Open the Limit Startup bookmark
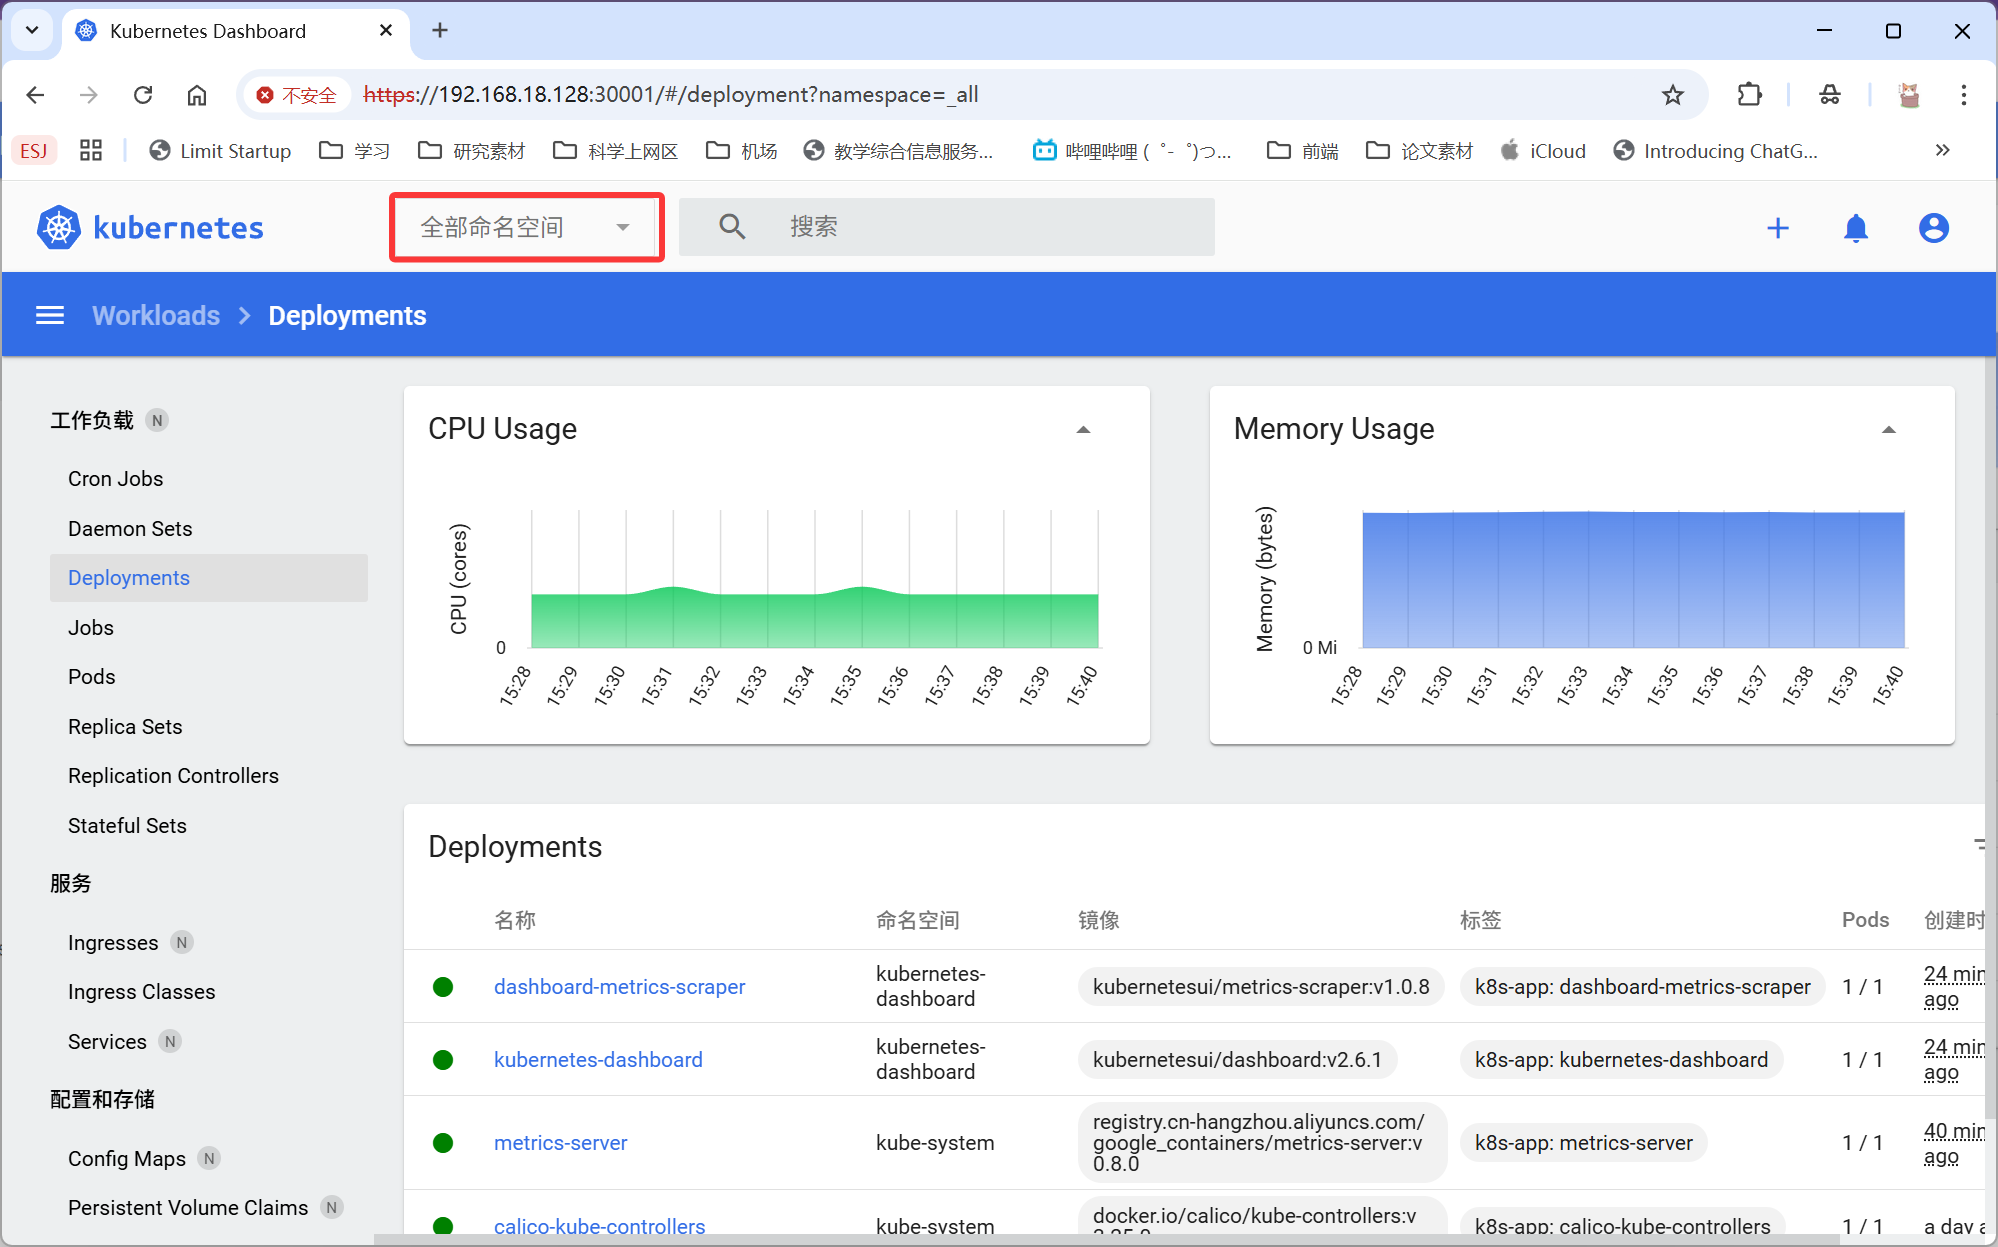Screen dimensions: 1998x1247 221,151
